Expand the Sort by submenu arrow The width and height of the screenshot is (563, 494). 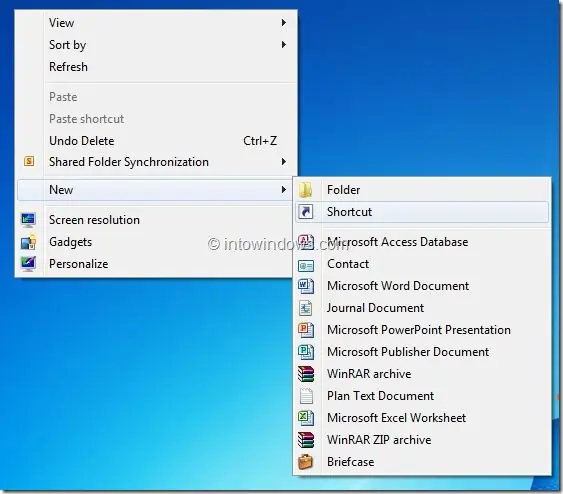pyautogui.click(x=284, y=45)
